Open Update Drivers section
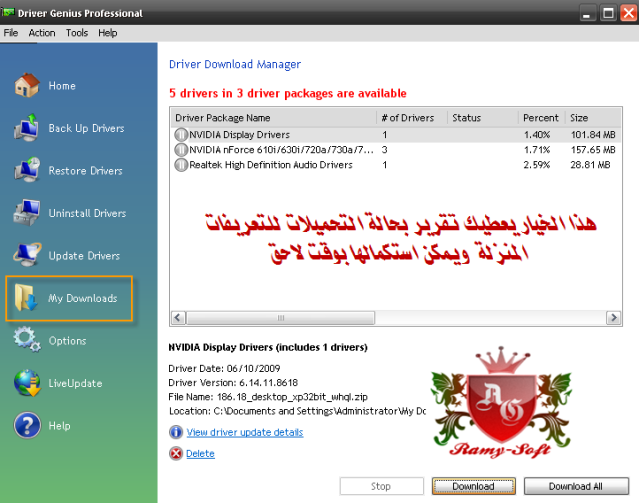639x503 pixels. tap(84, 256)
